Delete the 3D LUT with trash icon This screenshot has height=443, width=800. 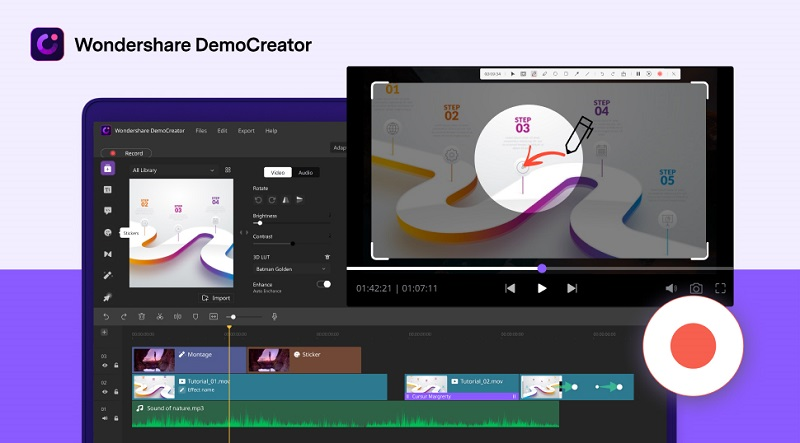(x=327, y=257)
